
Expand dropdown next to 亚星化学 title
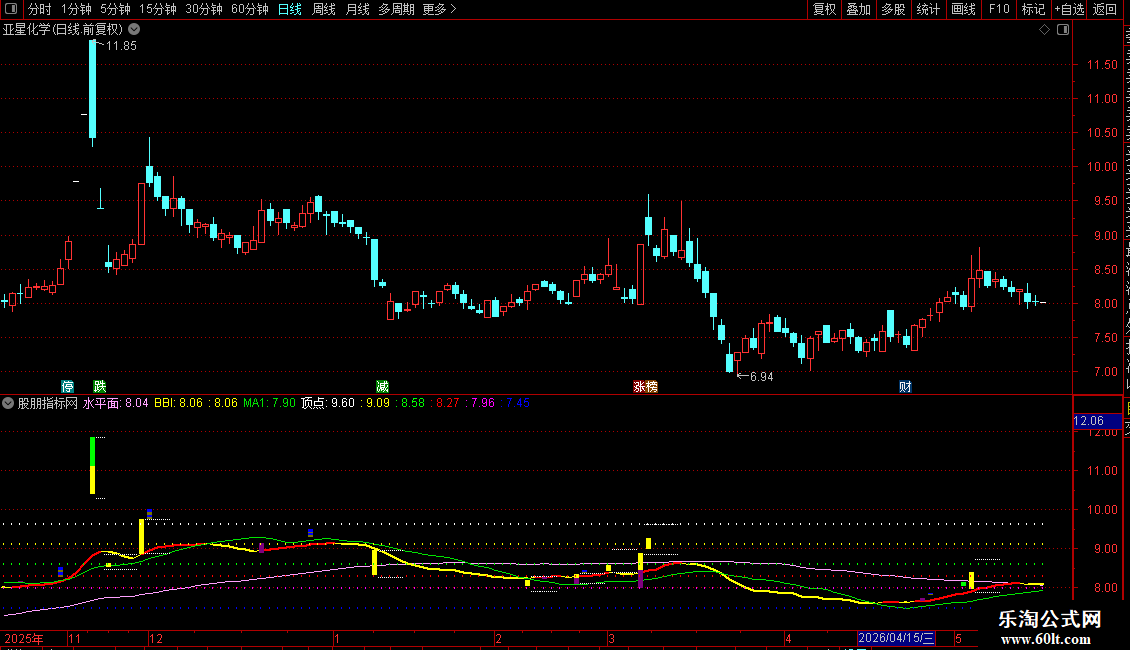coord(134,29)
